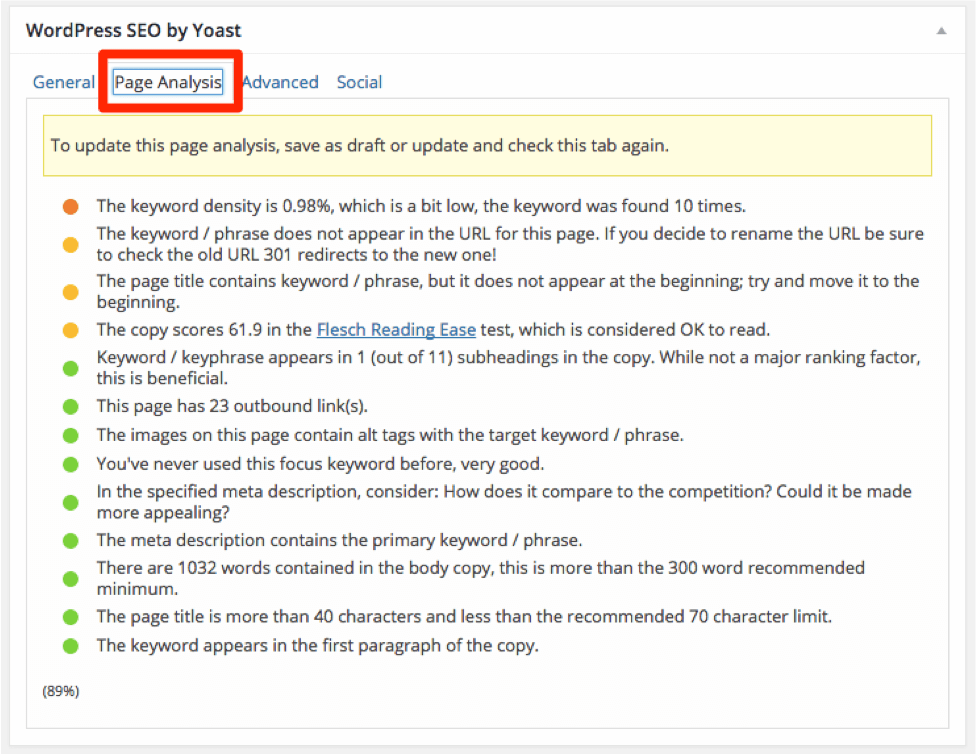Click the yellow dot beside page title warning
Viewport: 976px width, 755px height.
point(70,292)
